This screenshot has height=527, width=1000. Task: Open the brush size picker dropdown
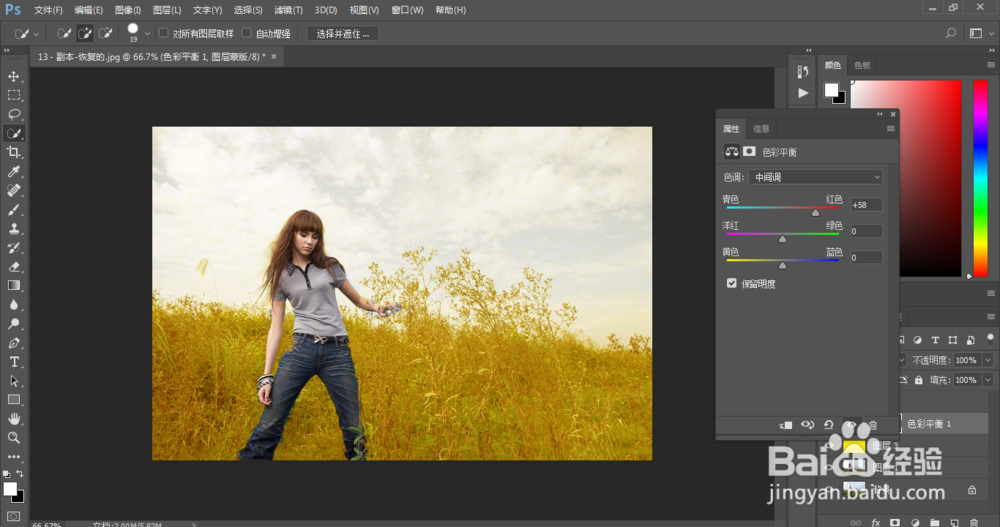pyautogui.click(x=147, y=34)
